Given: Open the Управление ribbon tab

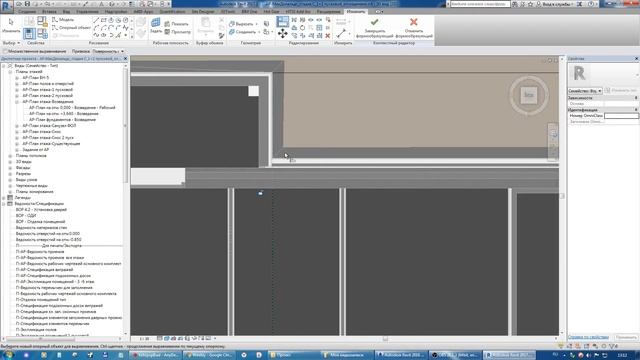Looking at the screenshot, I should click(x=87, y=12).
